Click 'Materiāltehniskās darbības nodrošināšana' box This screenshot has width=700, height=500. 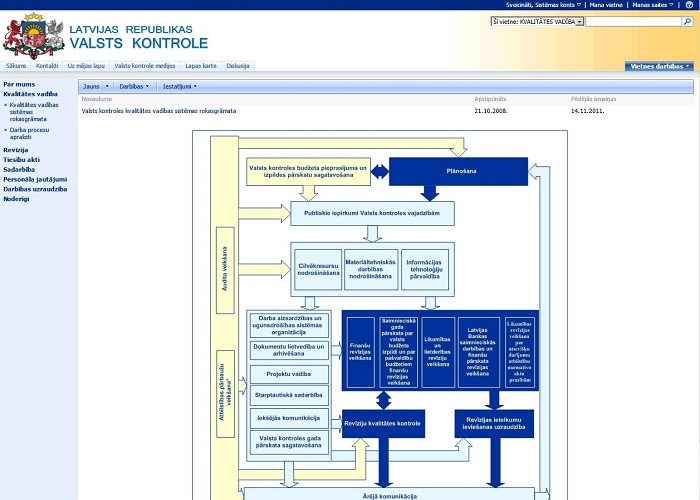coord(371,270)
